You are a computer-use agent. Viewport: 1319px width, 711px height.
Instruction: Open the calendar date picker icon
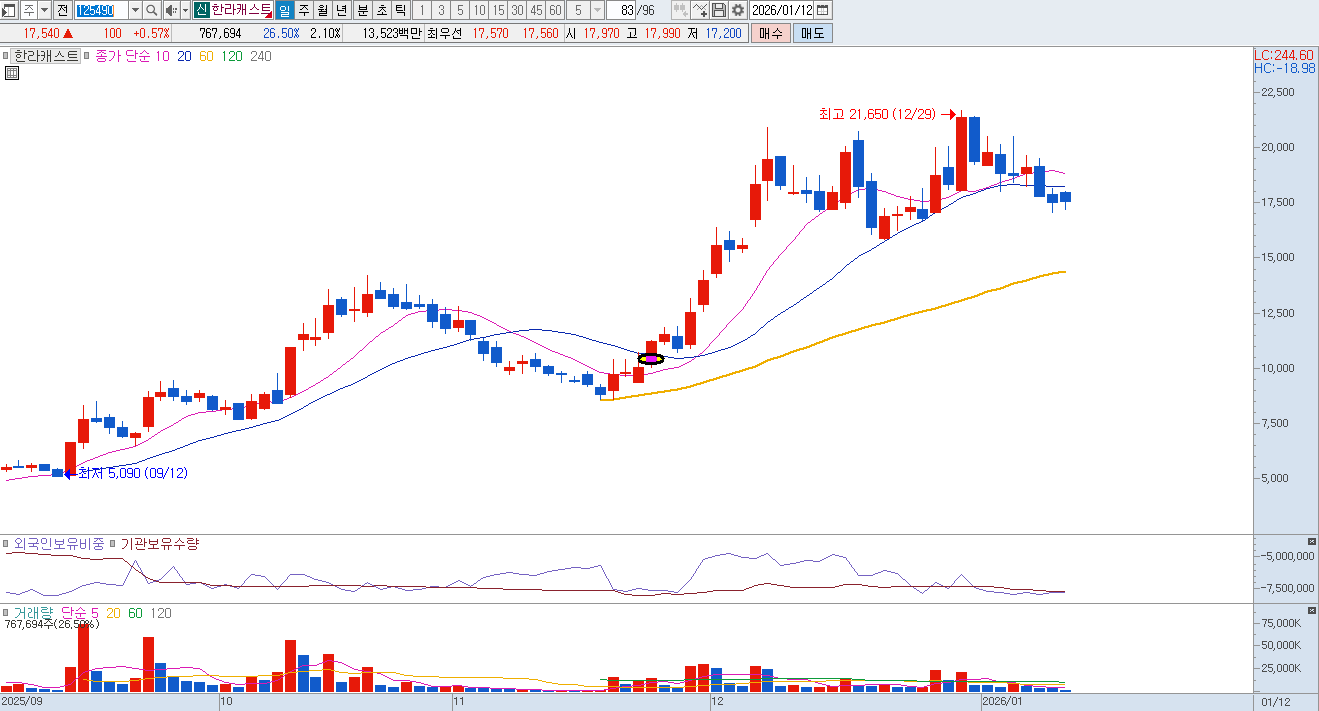click(x=822, y=10)
